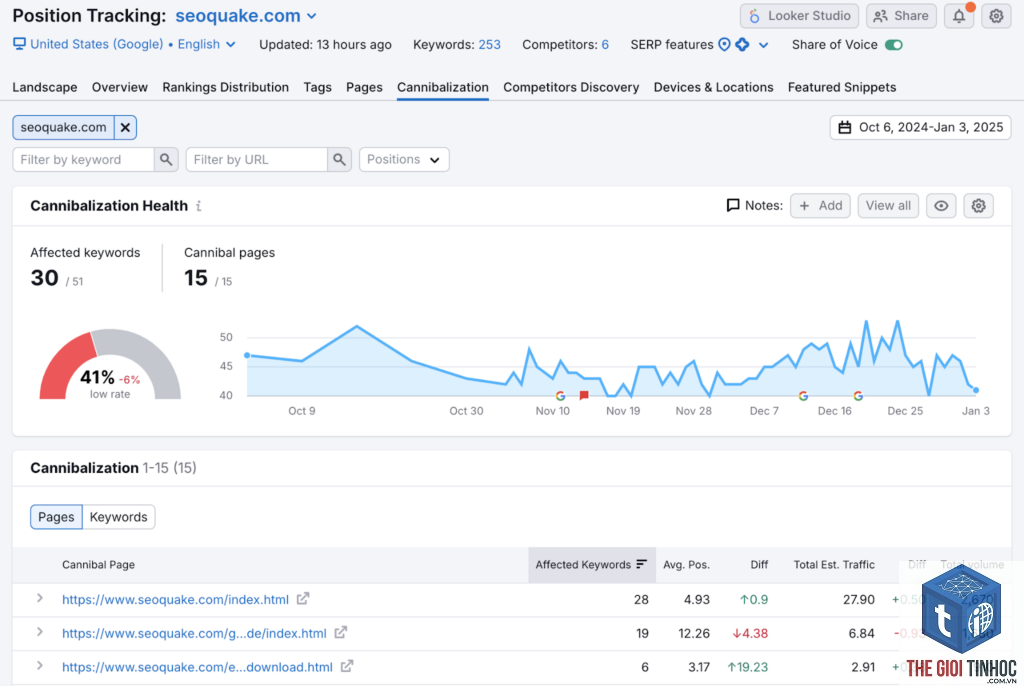
Task: Switch to the Competitors Discovery tab
Action: pos(571,88)
